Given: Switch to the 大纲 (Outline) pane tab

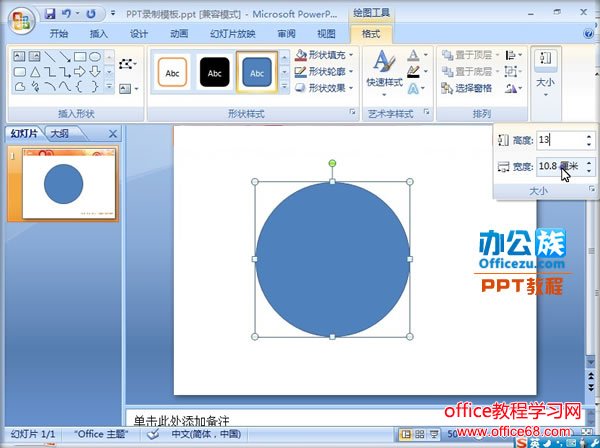Looking at the screenshot, I should pos(60,134).
